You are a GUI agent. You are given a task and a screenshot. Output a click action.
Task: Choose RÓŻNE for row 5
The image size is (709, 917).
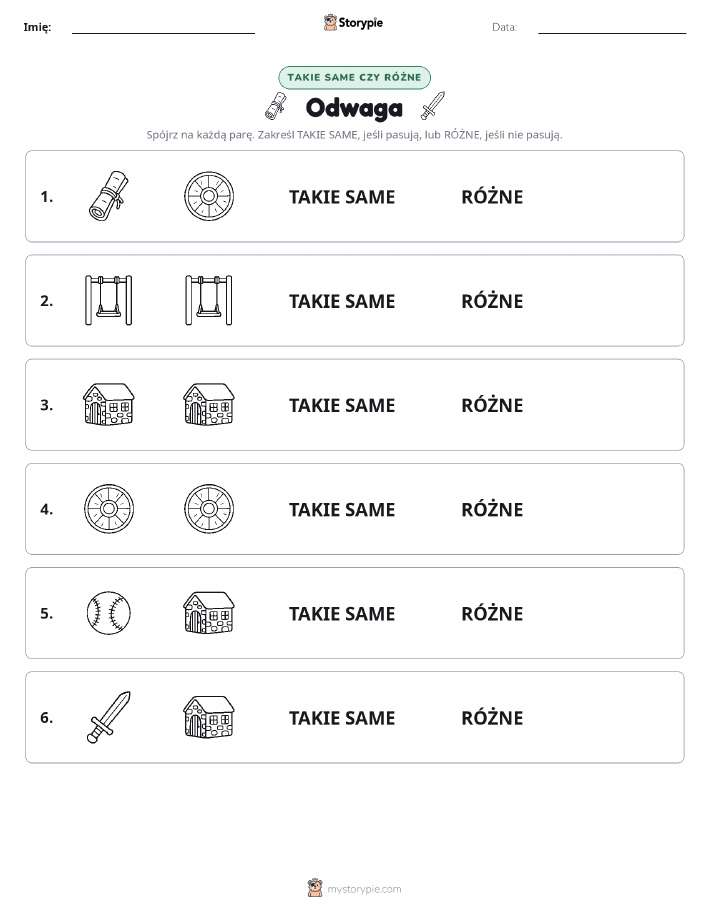coord(492,613)
